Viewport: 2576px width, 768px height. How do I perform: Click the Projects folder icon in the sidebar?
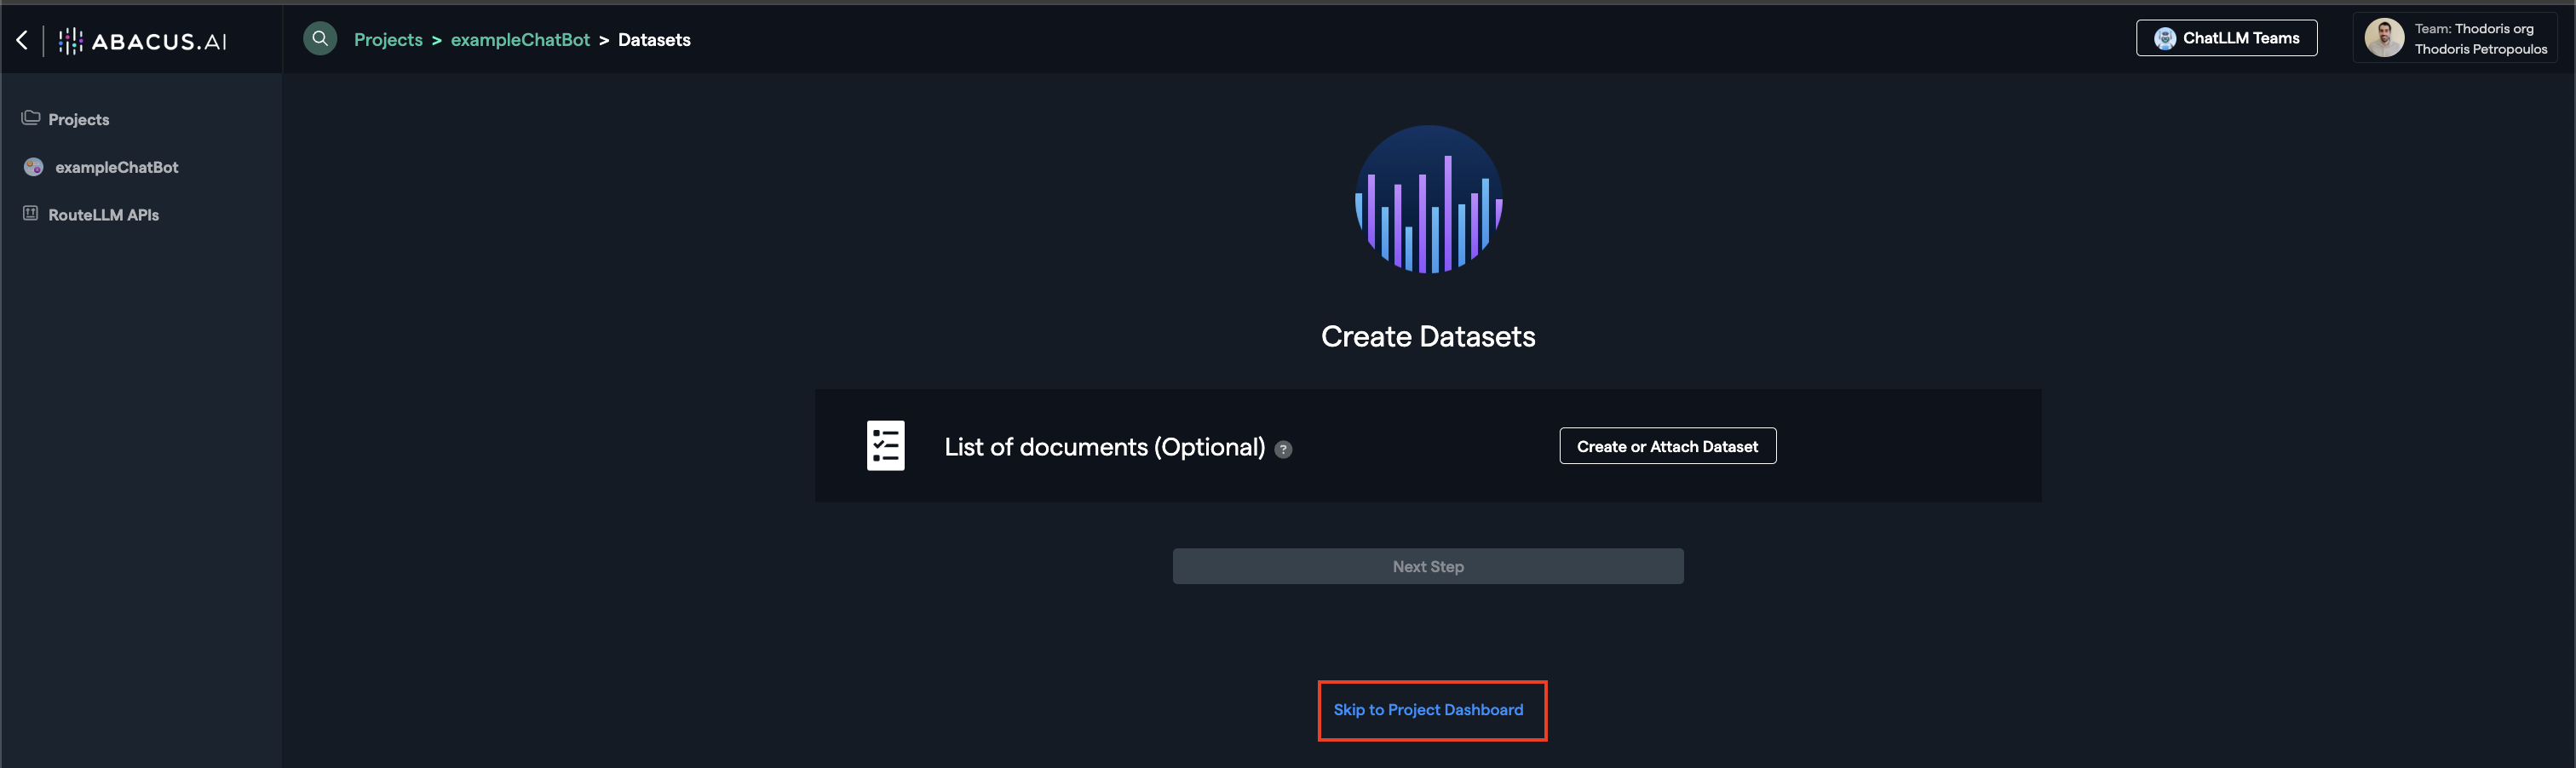pyautogui.click(x=31, y=118)
